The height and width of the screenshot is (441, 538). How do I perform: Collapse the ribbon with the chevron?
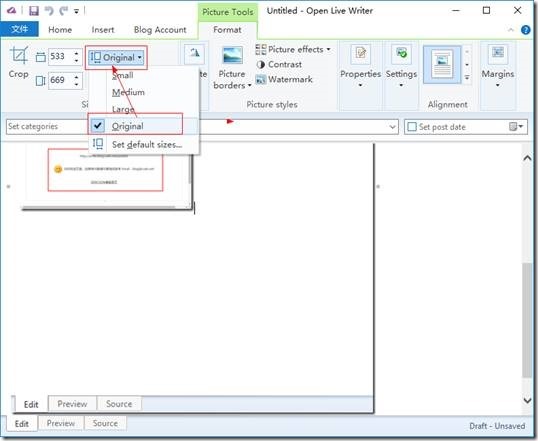tap(511, 30)
